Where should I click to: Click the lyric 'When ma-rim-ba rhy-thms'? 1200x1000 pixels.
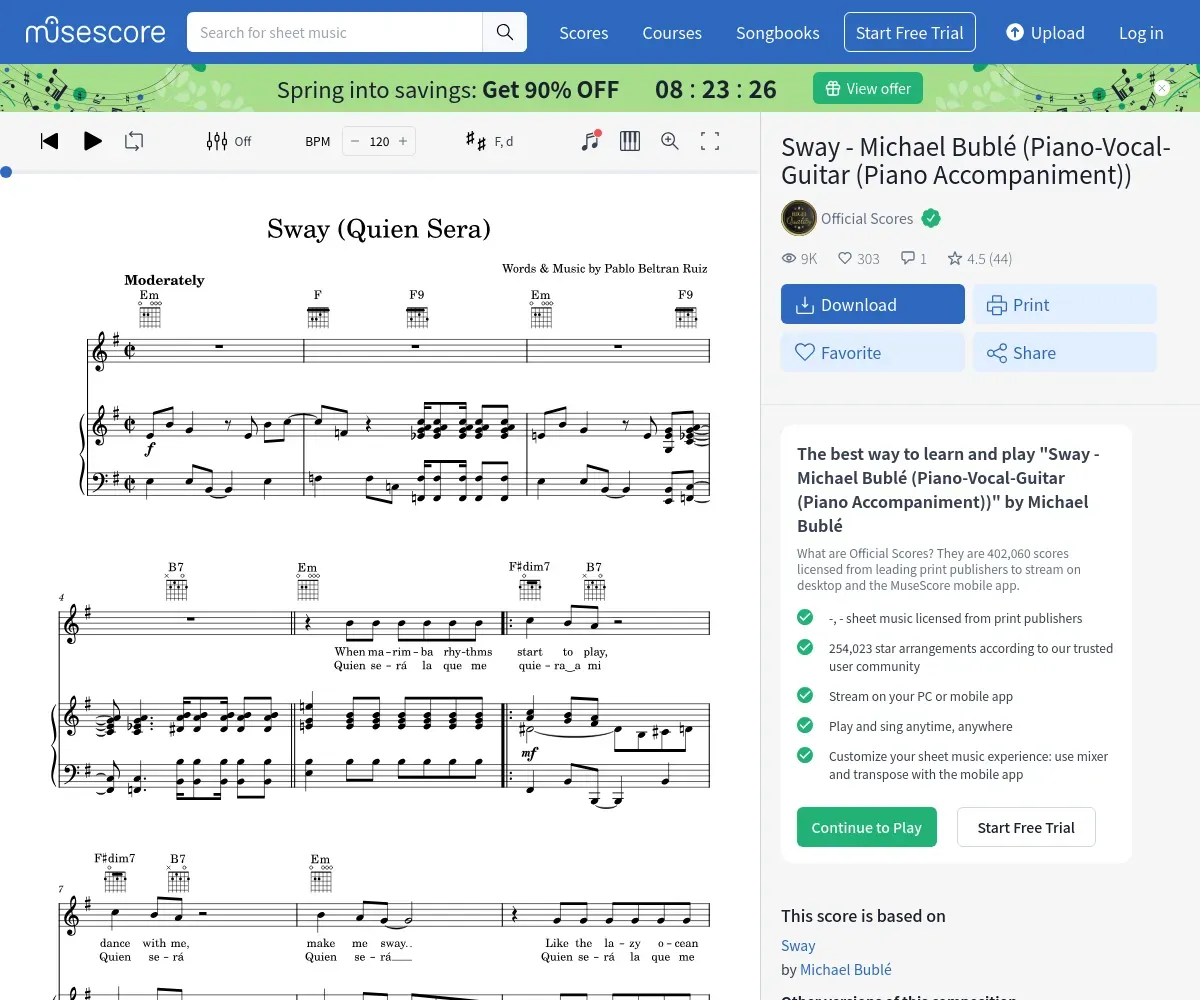point(413,651)
